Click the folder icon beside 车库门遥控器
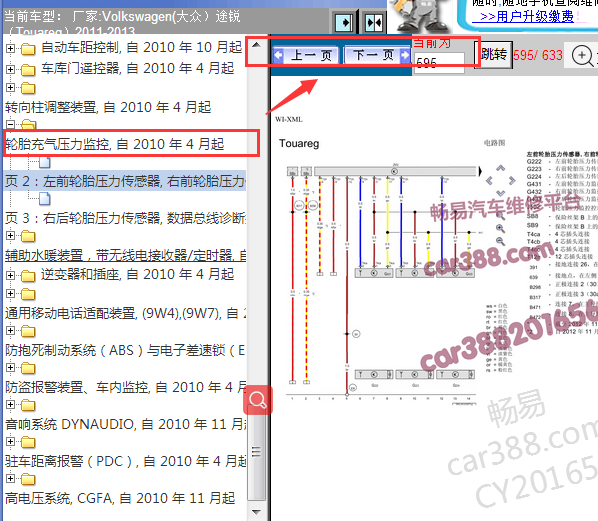 pos(28,70)
